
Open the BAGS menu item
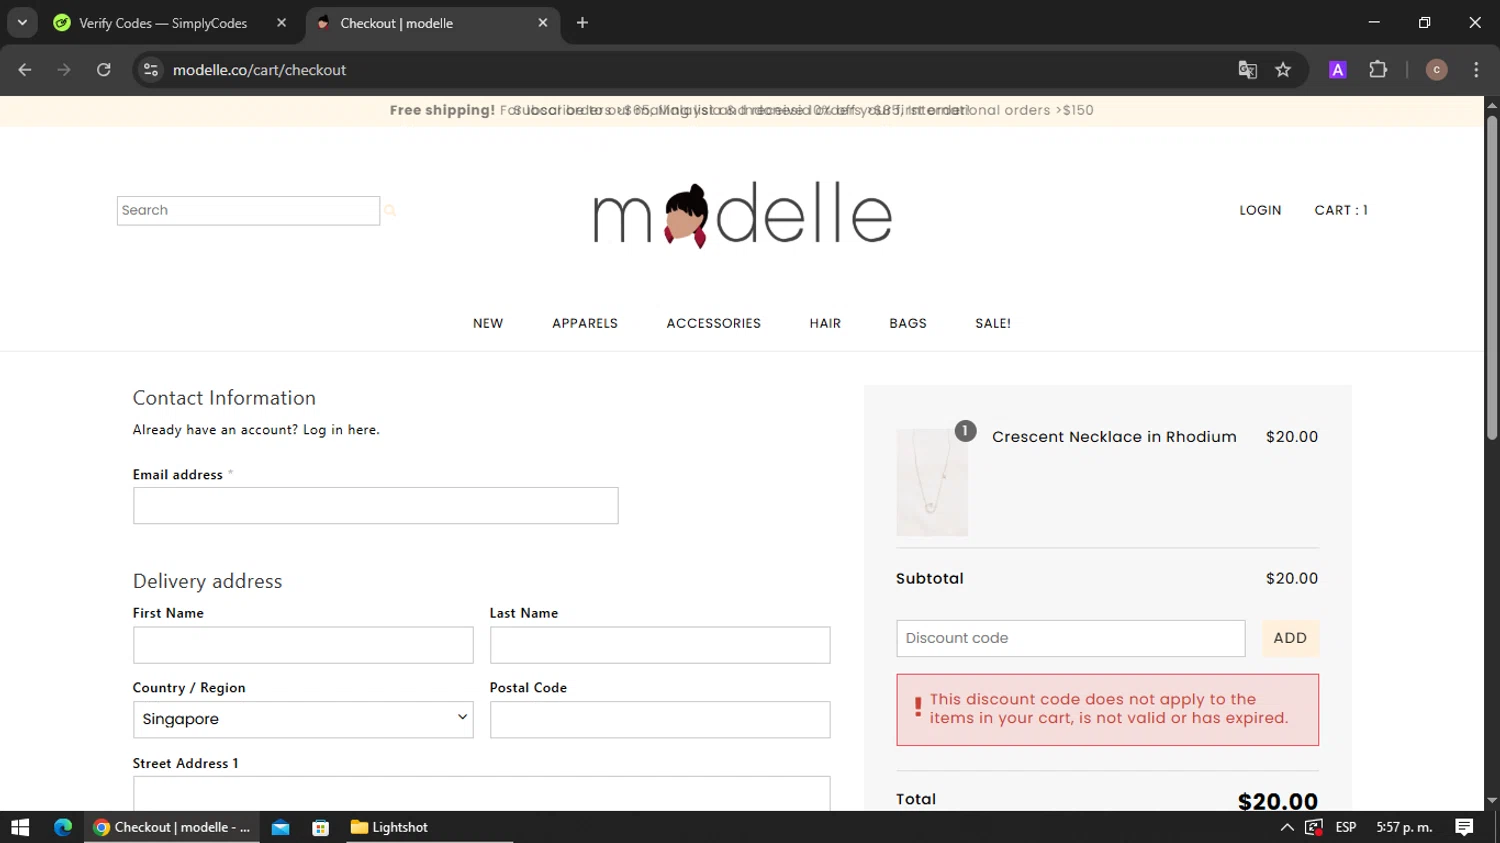pyautogui.click(x=908, y=323)
